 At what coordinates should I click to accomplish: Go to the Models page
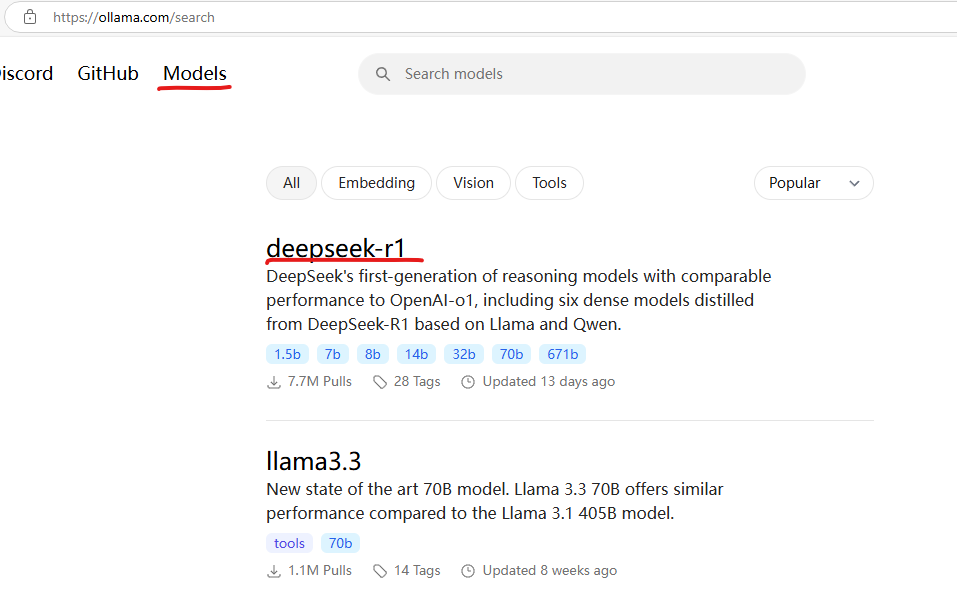[195, 73]
